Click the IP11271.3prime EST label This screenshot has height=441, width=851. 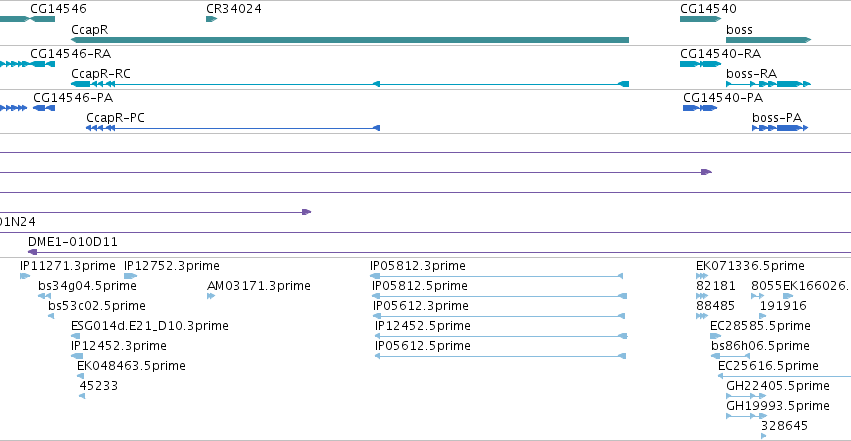[68, 266]
